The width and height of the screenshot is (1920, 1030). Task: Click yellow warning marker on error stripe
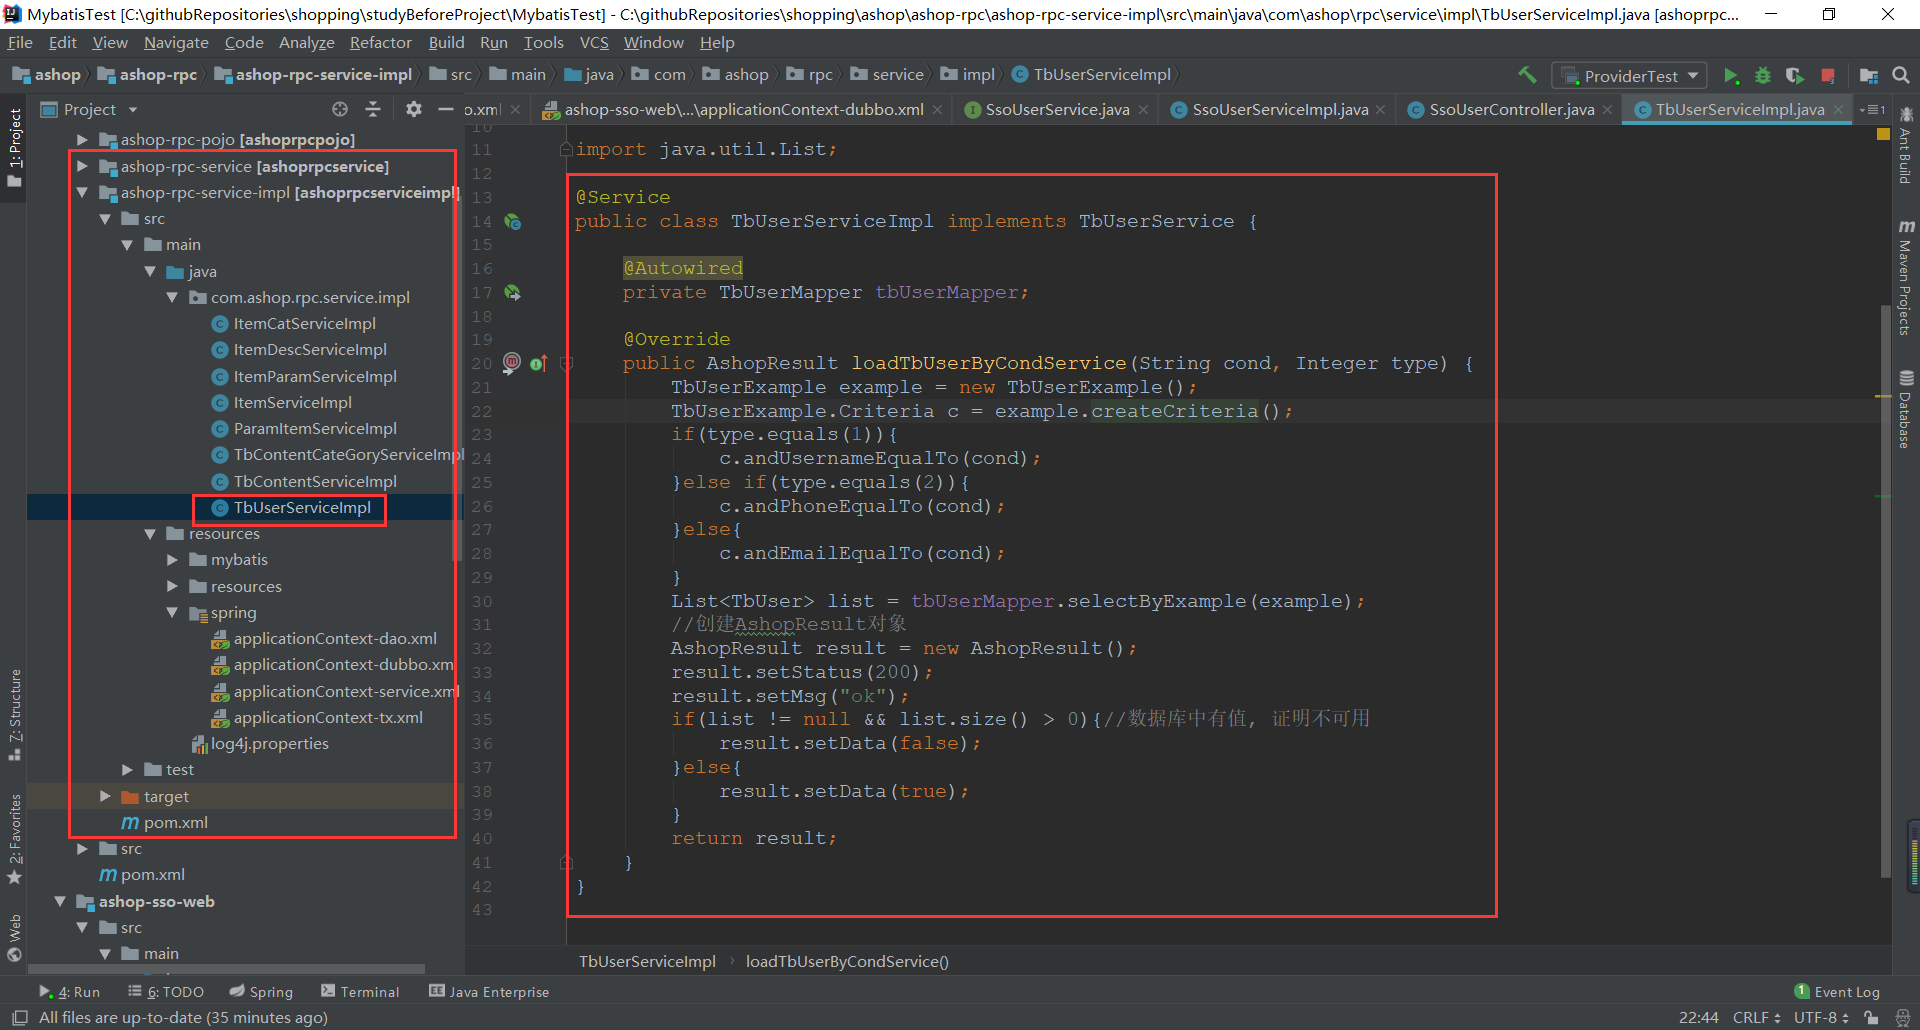(1883, 396)
